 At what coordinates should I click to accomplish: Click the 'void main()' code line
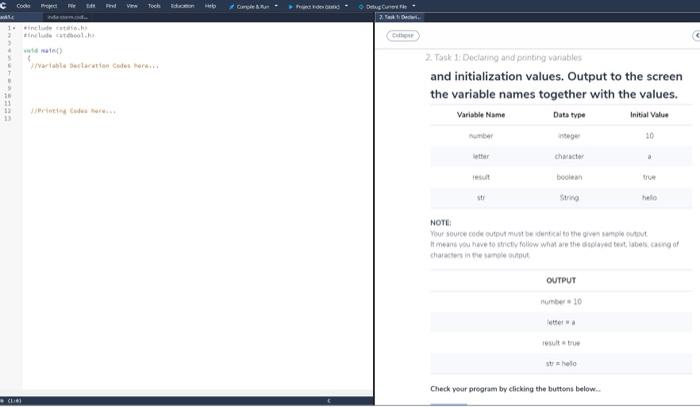43,50
